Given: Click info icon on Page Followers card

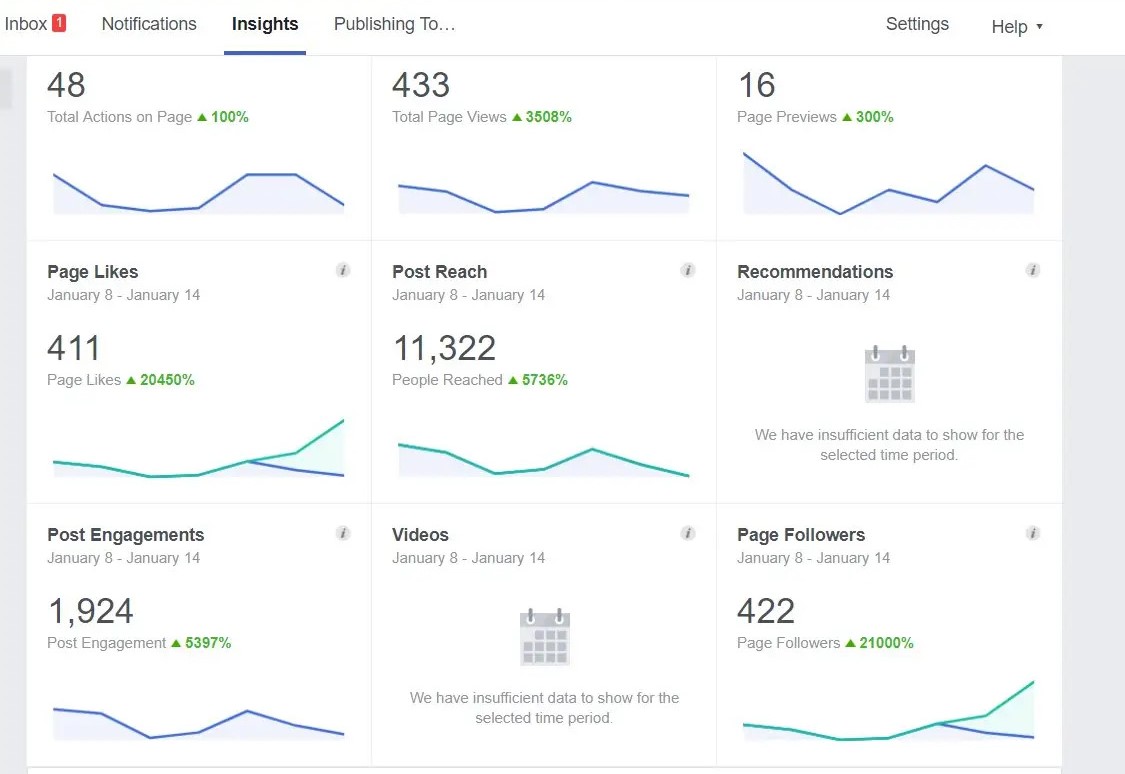Looking at the screenshot, I should (1033, 533).
